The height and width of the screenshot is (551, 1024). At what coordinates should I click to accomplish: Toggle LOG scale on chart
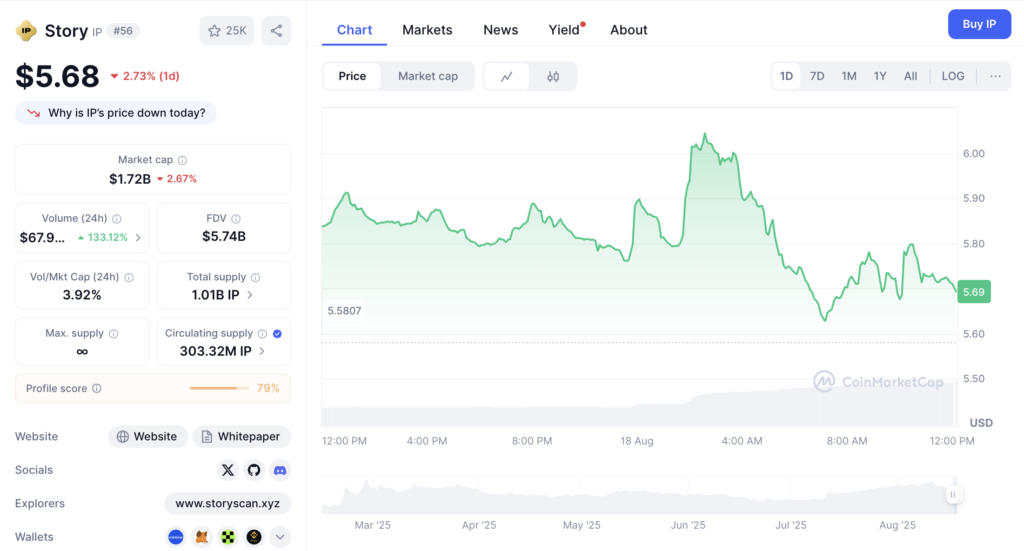[953, 76]
